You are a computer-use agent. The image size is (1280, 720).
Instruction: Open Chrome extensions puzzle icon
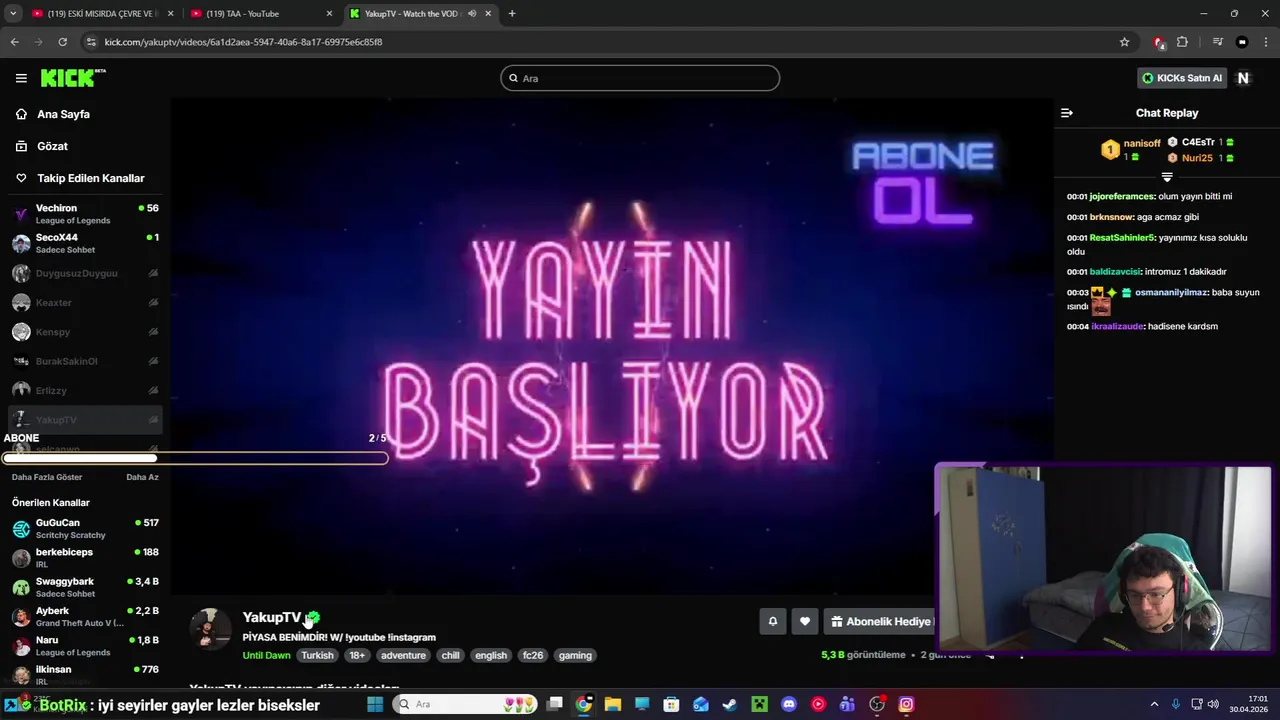[x=1182, y=42]
